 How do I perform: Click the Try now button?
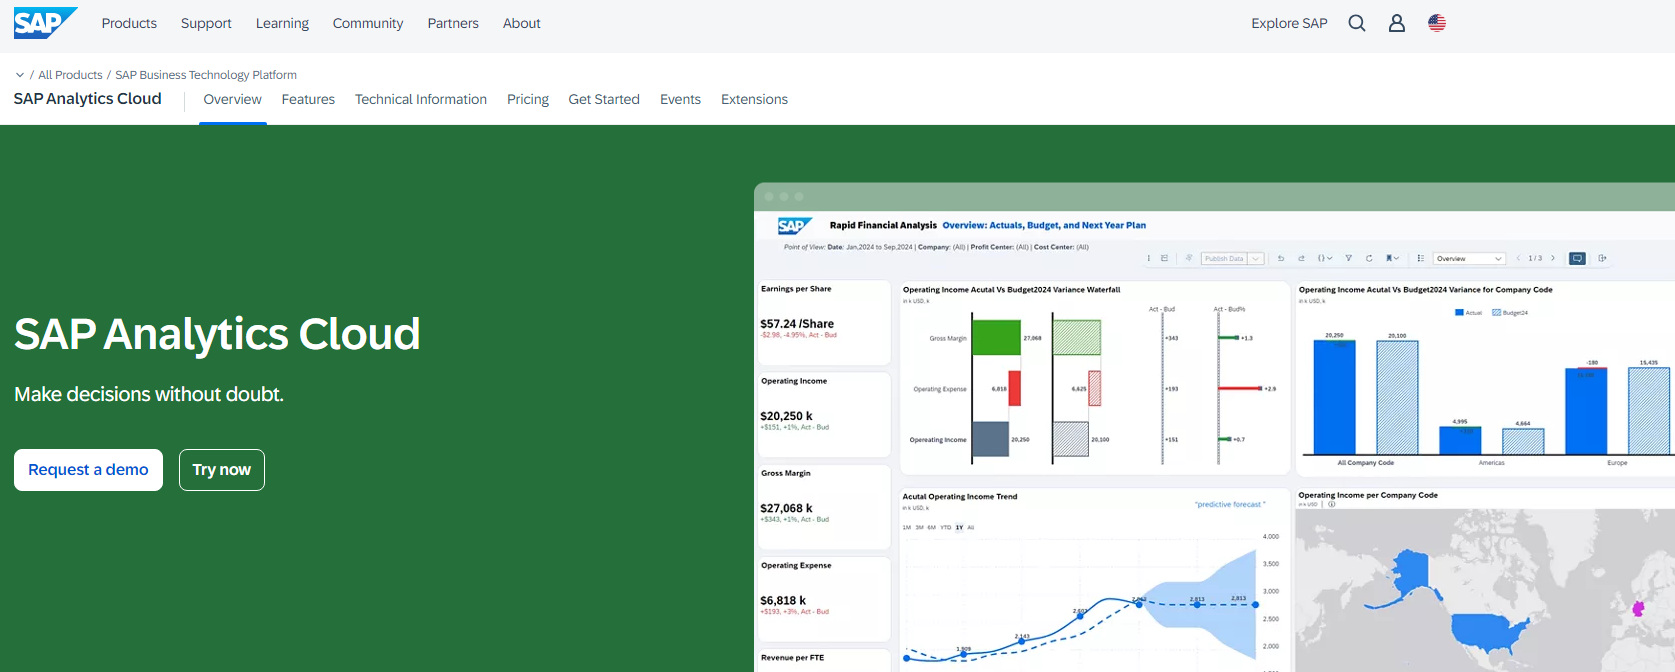pyautogui.click(x=222, y=470)
